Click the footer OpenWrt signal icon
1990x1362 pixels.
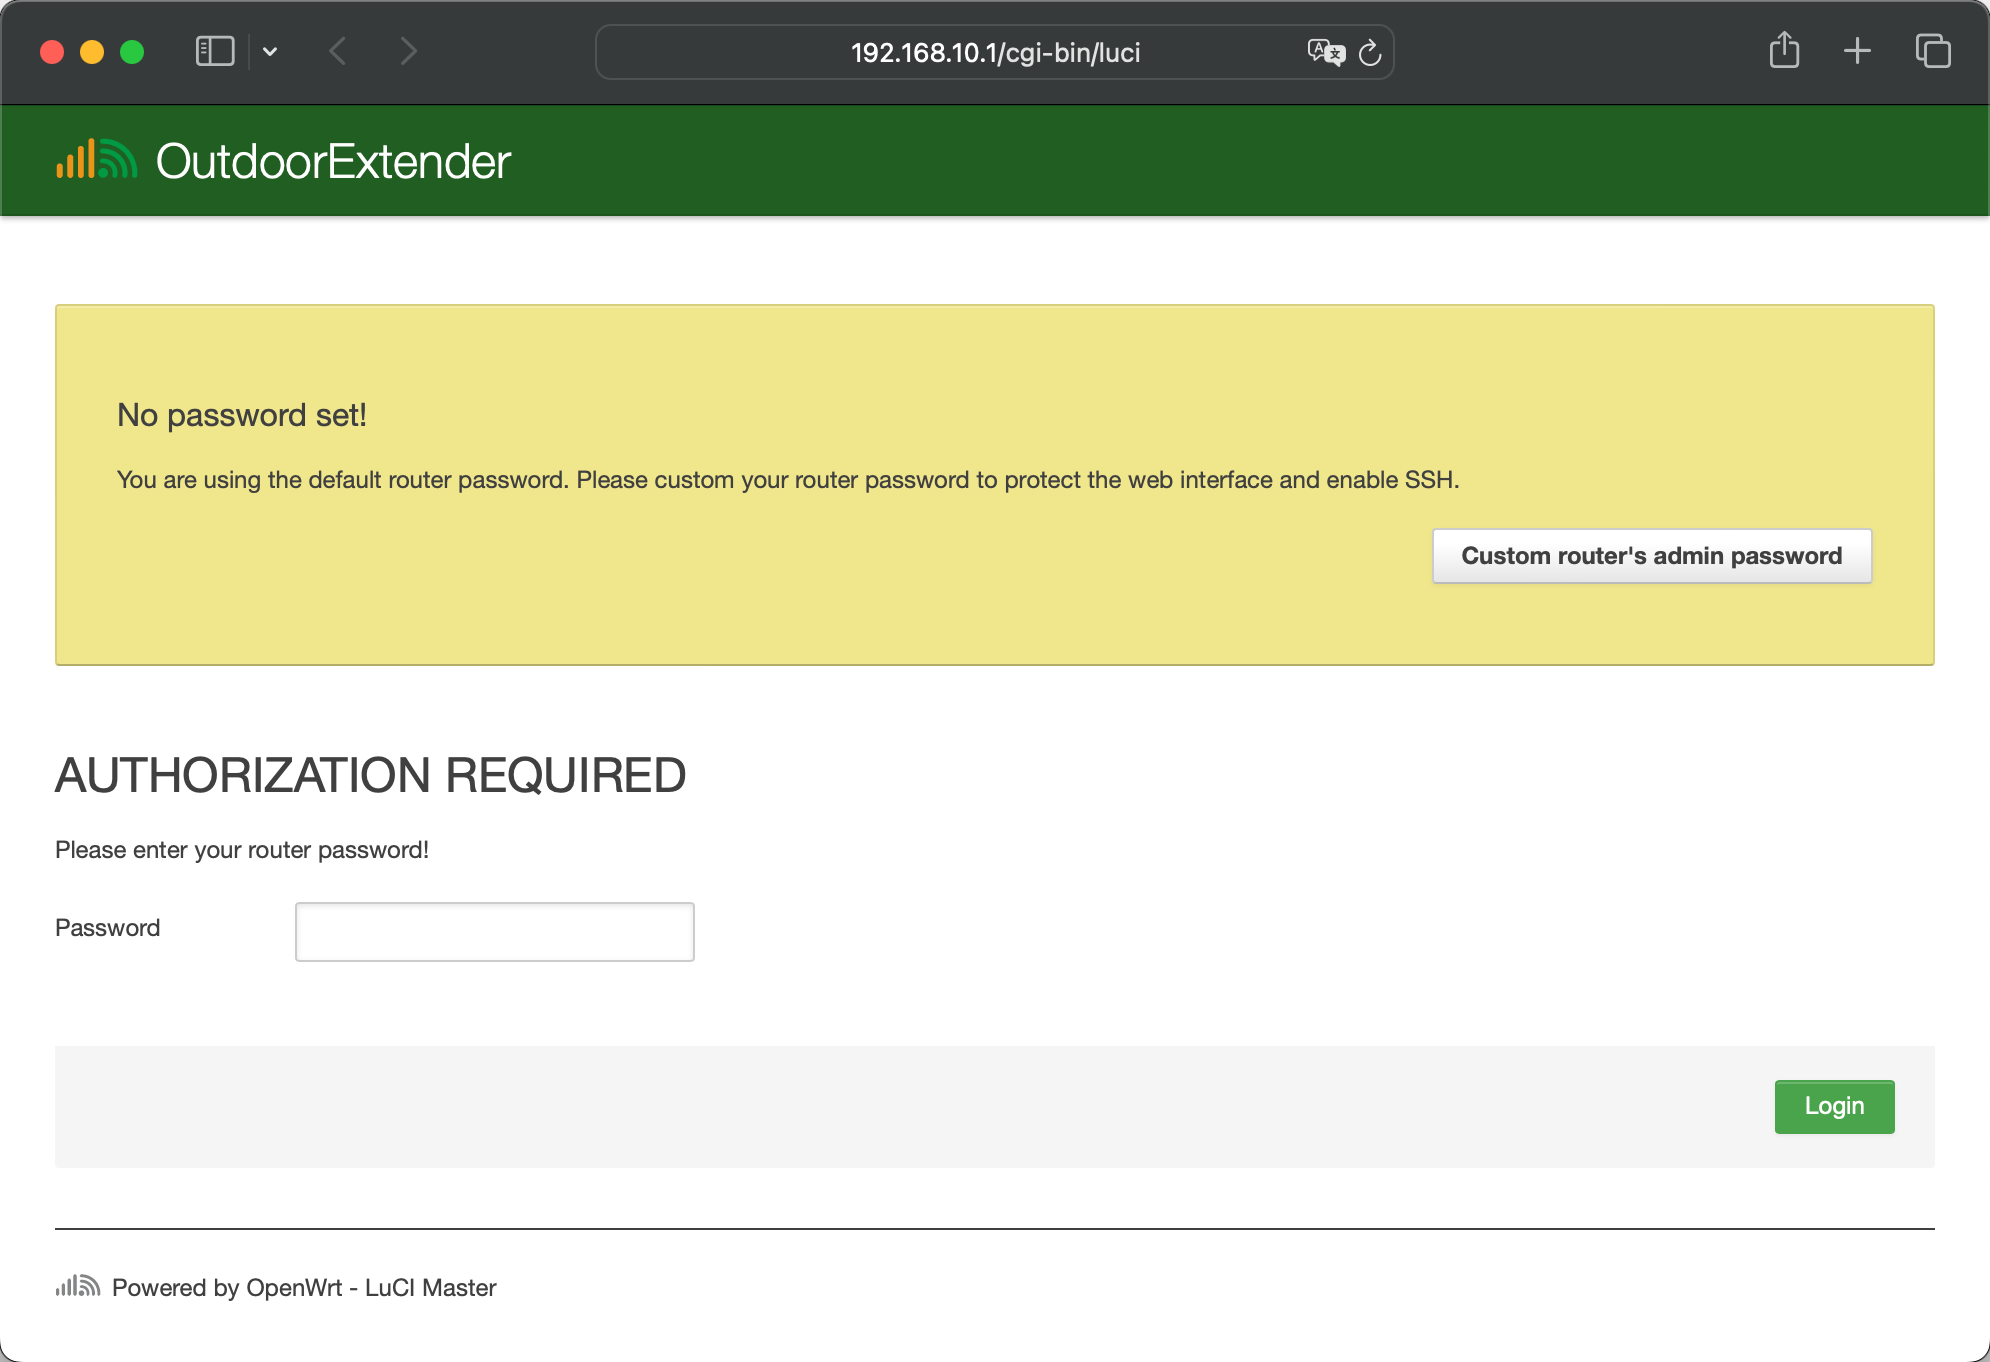pyautogui.click(x=78, y=1286)
